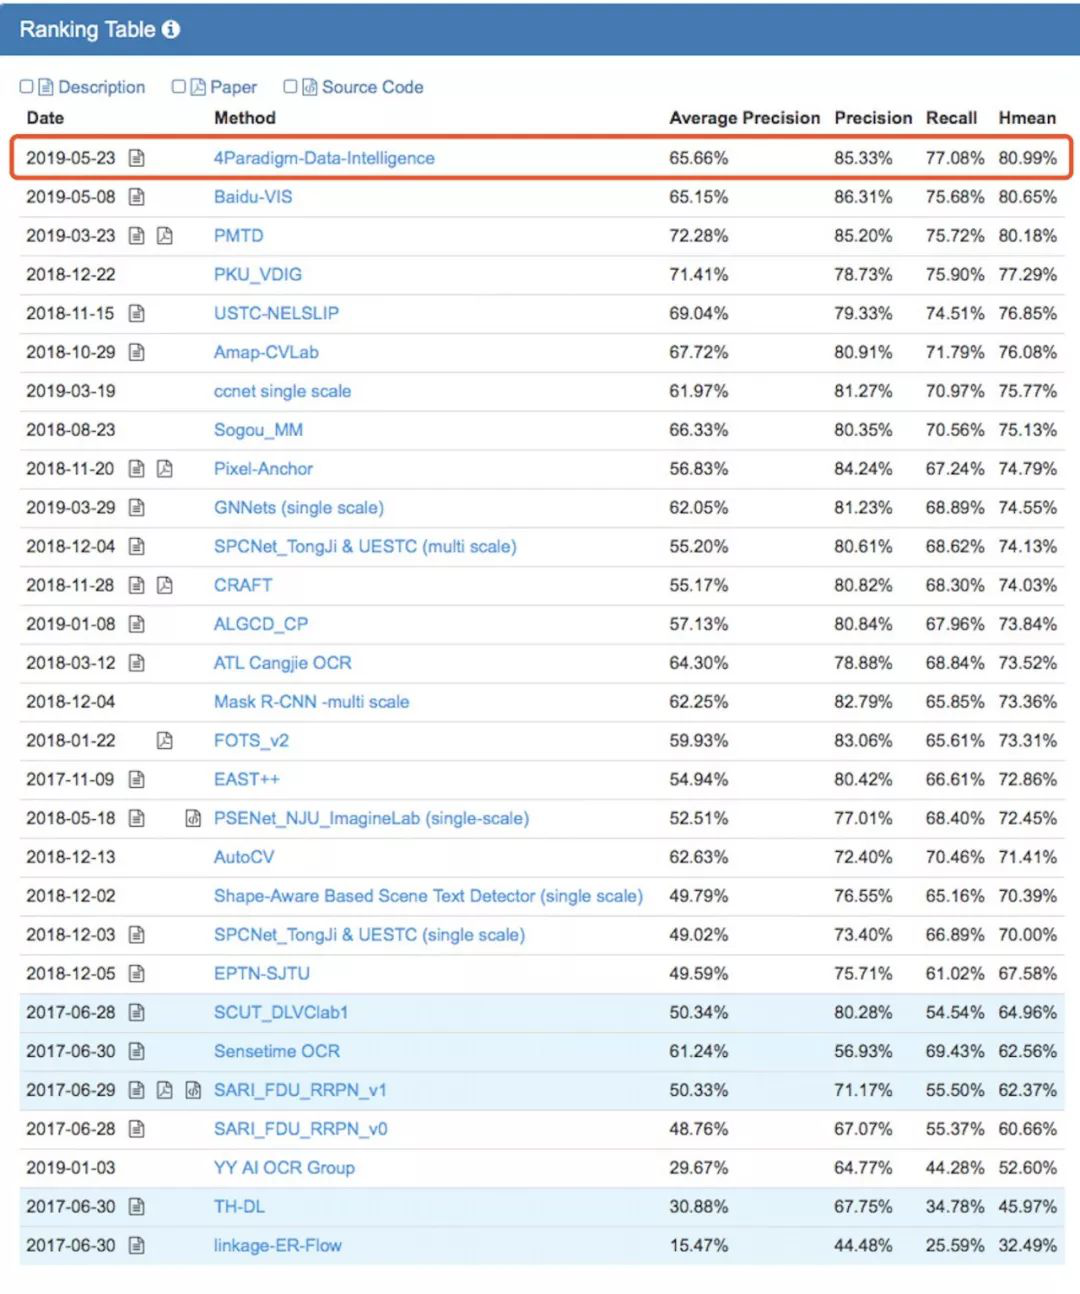Sort by the Hmean column header
Screen dimensions: 1080x1294
[x=1027, y=118]
